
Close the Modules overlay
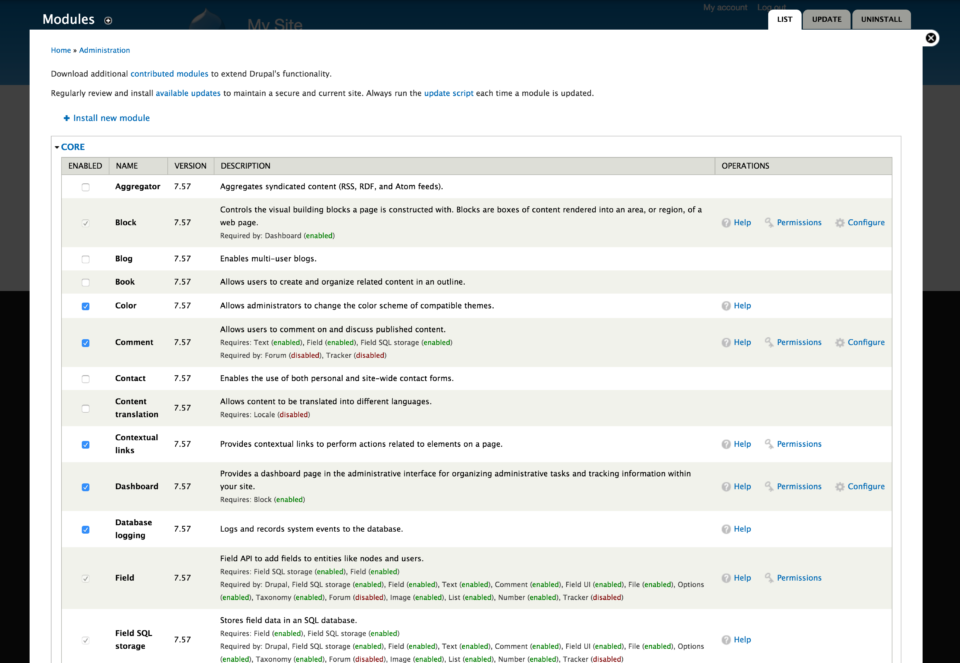tap(931, 37)
